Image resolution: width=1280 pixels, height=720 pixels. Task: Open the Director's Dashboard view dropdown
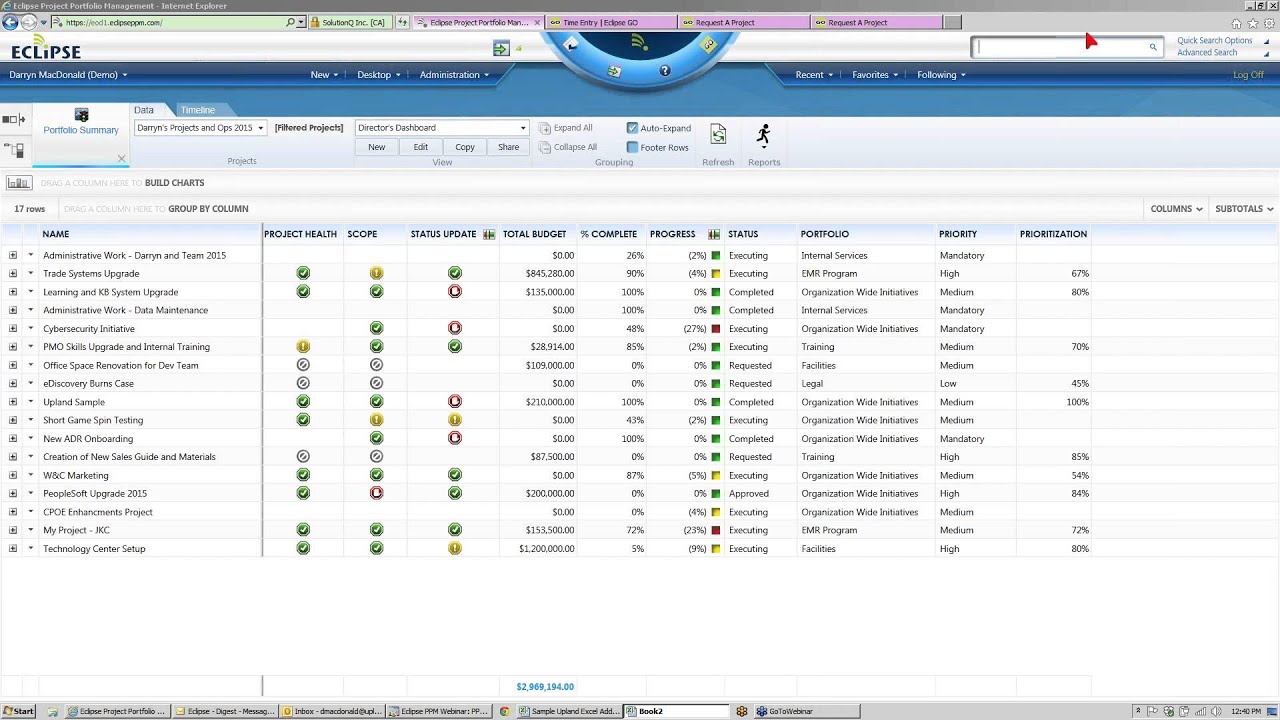(x=441, y=128)
